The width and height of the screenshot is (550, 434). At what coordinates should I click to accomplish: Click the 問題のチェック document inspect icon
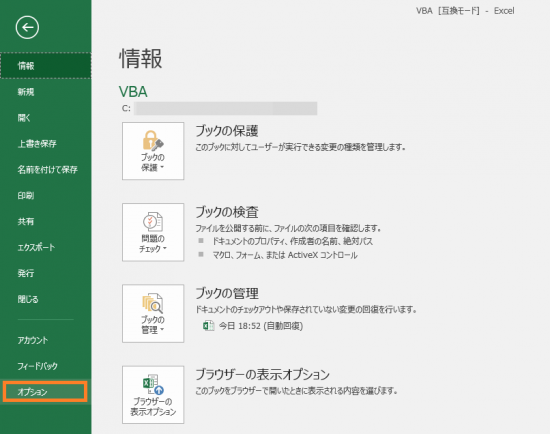tap(153, 222)
